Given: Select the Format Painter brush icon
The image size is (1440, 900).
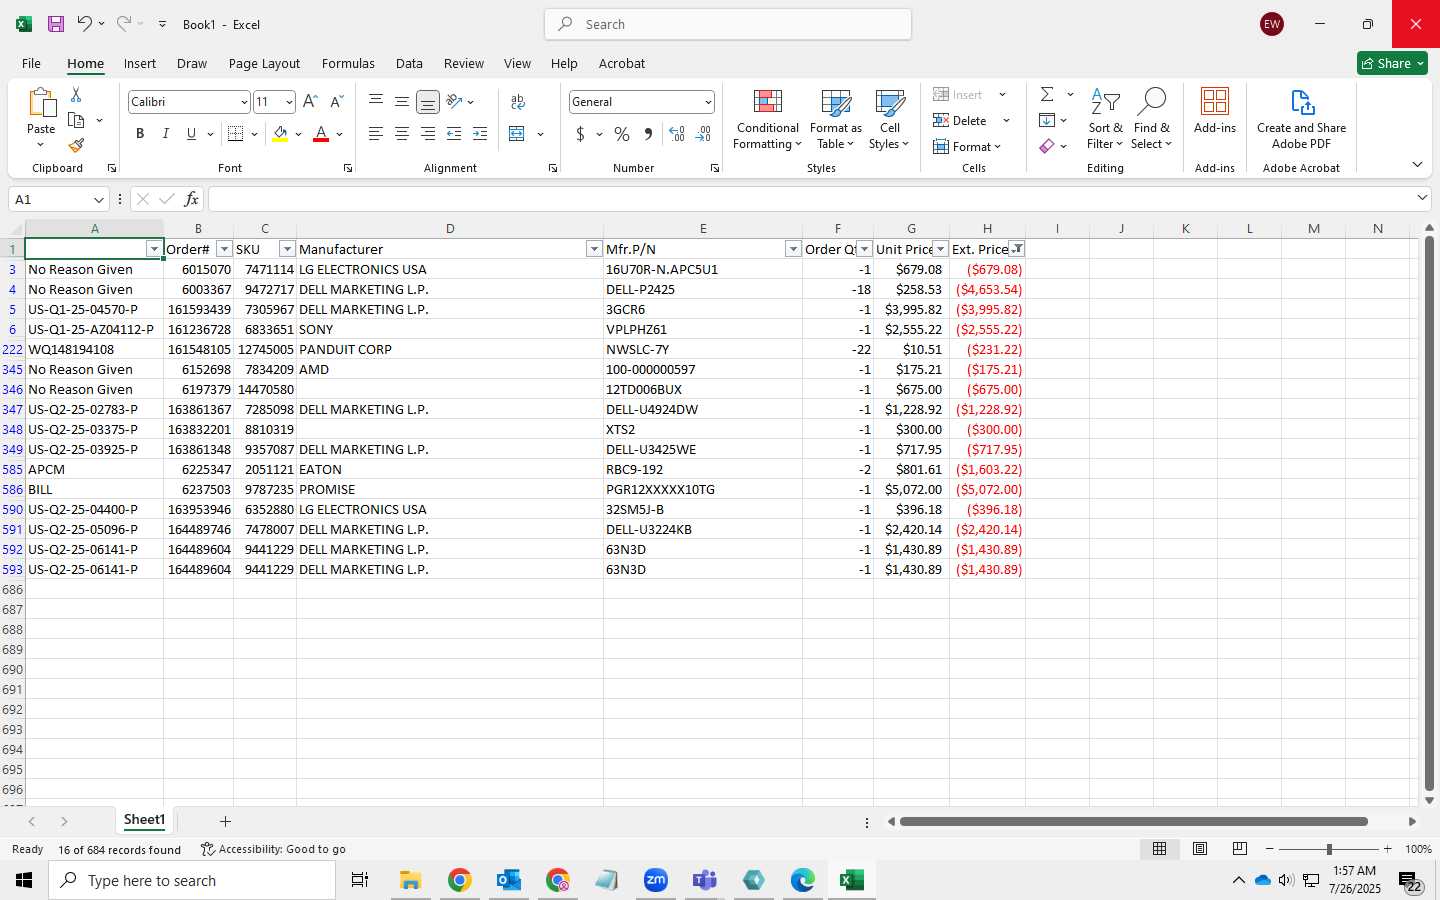Looking at the screenshot, I should click(76, 145).
